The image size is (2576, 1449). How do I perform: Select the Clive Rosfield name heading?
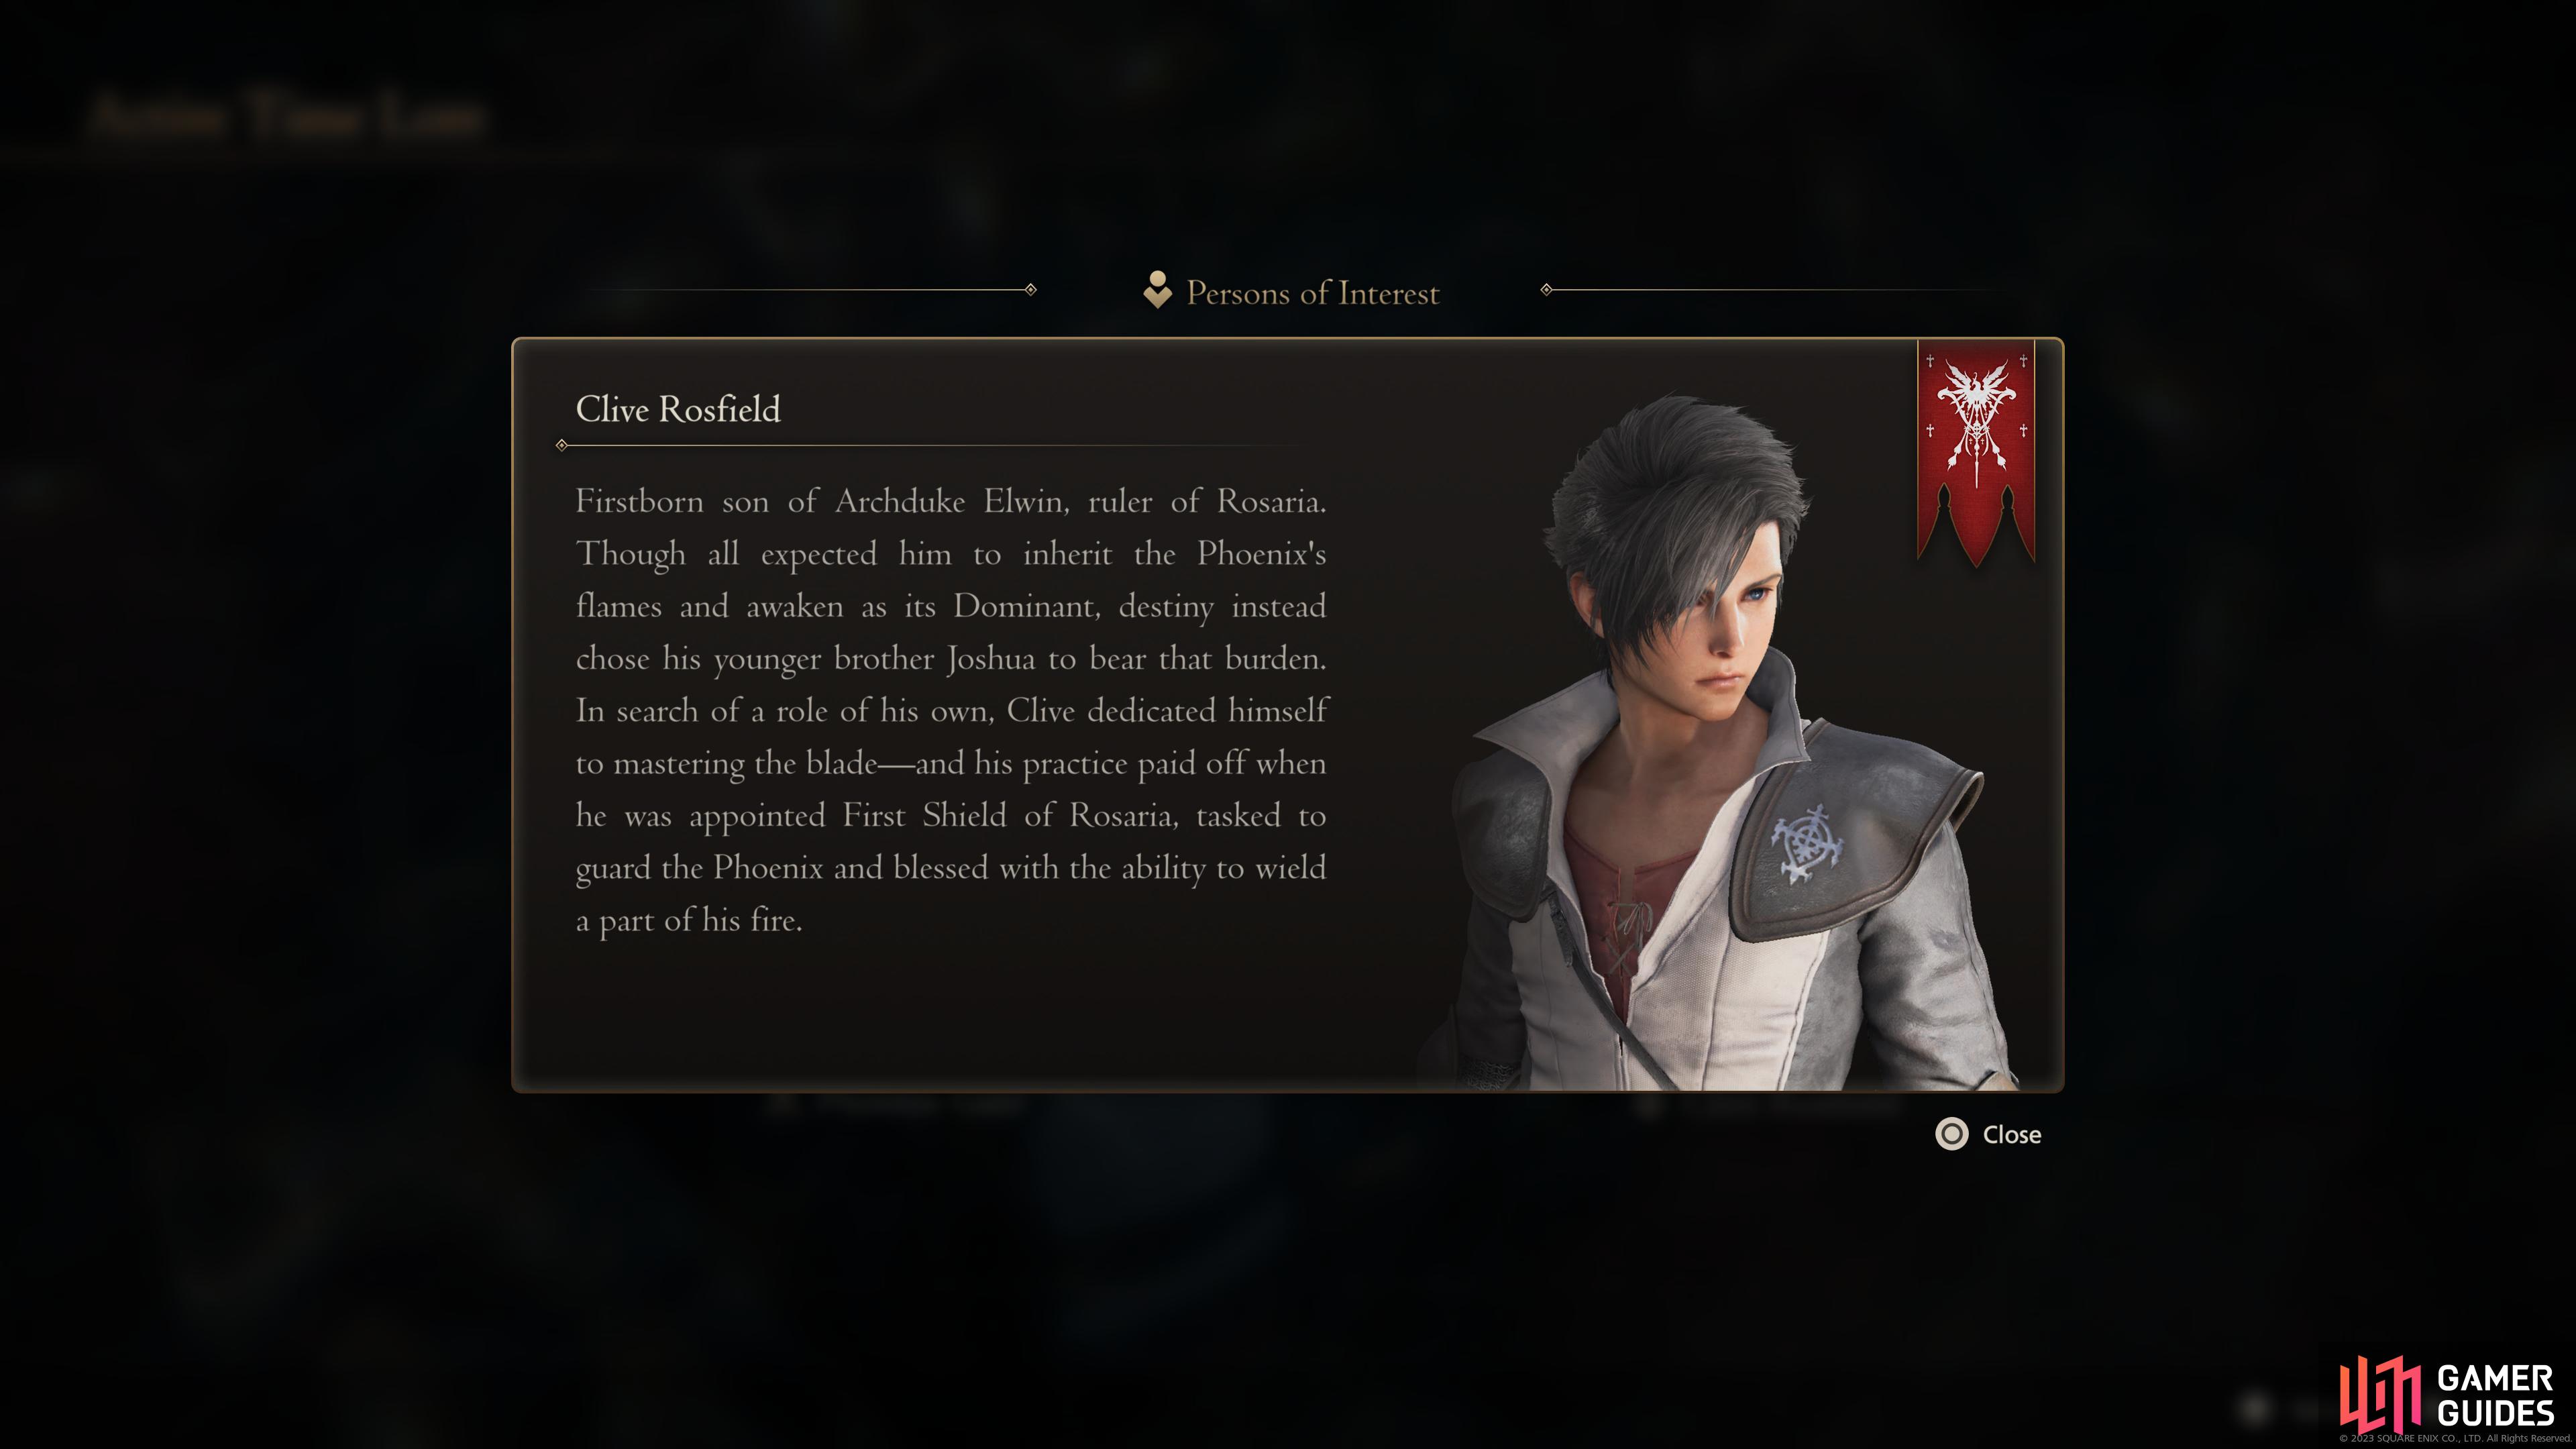[x=678, y=409]
